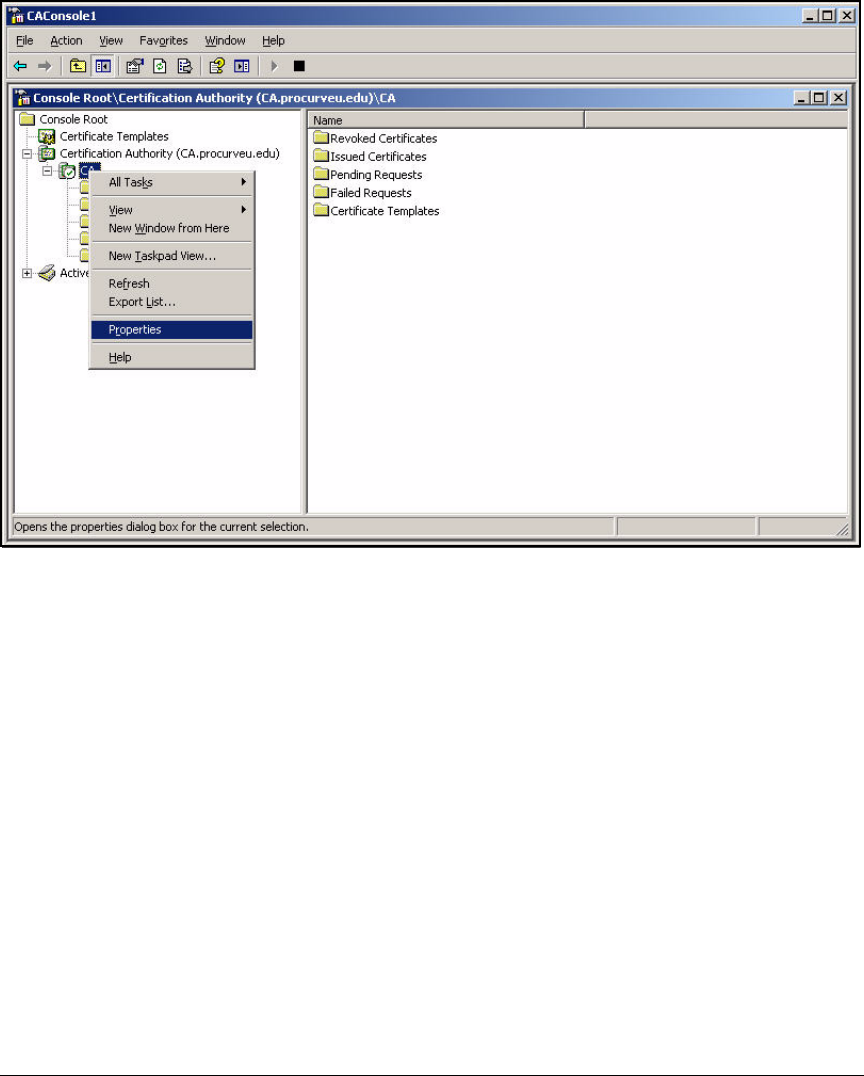Click the Issued Certificates folder icon
864x1076 pixels.
pyautogui.click(x=321, y=156)
